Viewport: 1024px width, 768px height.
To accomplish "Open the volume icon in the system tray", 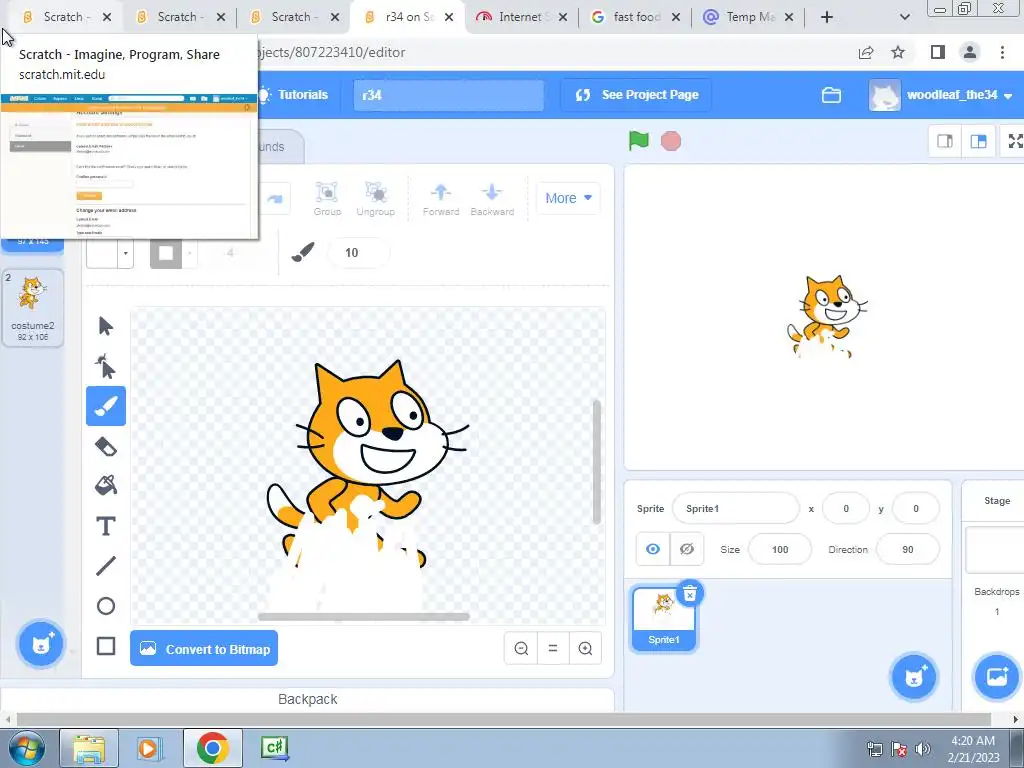I will [x=922, y=748].
